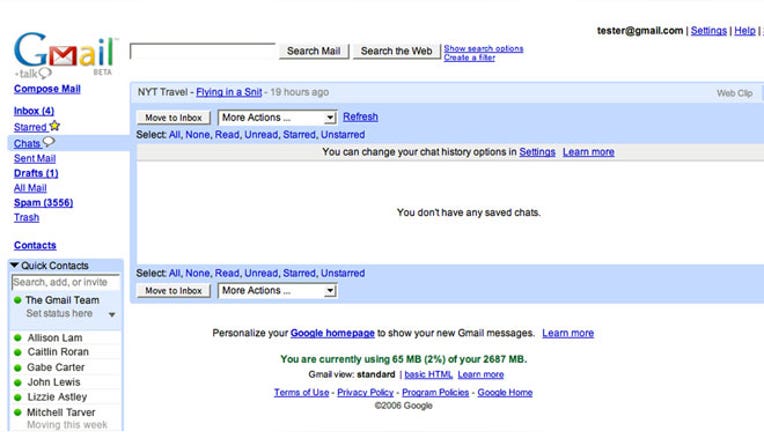Open Settings in the top right header
This screenshot has width=764, height=432.
708,31
